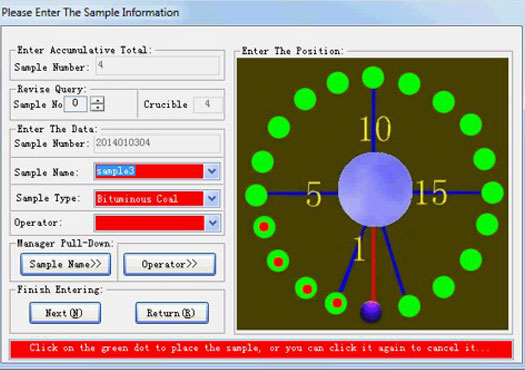This screenshot has width=525, height=370.
Task: Increase Sample No with stepper up arrow
Action: tap(98, 100)
